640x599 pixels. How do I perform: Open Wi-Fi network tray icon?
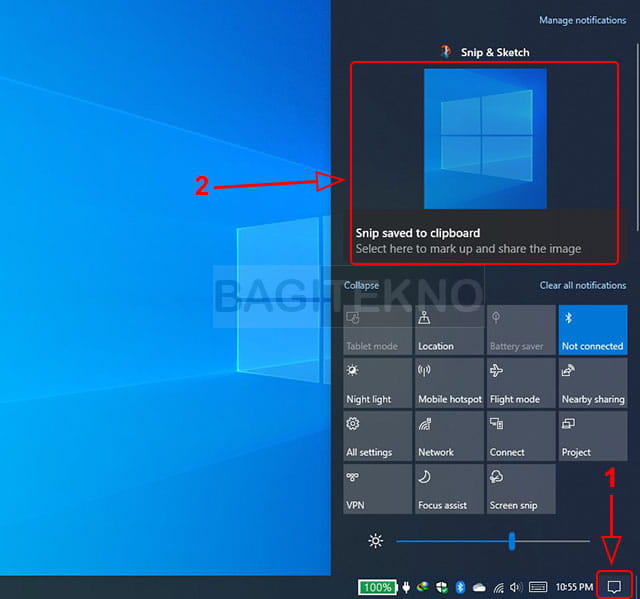point(498,588)
